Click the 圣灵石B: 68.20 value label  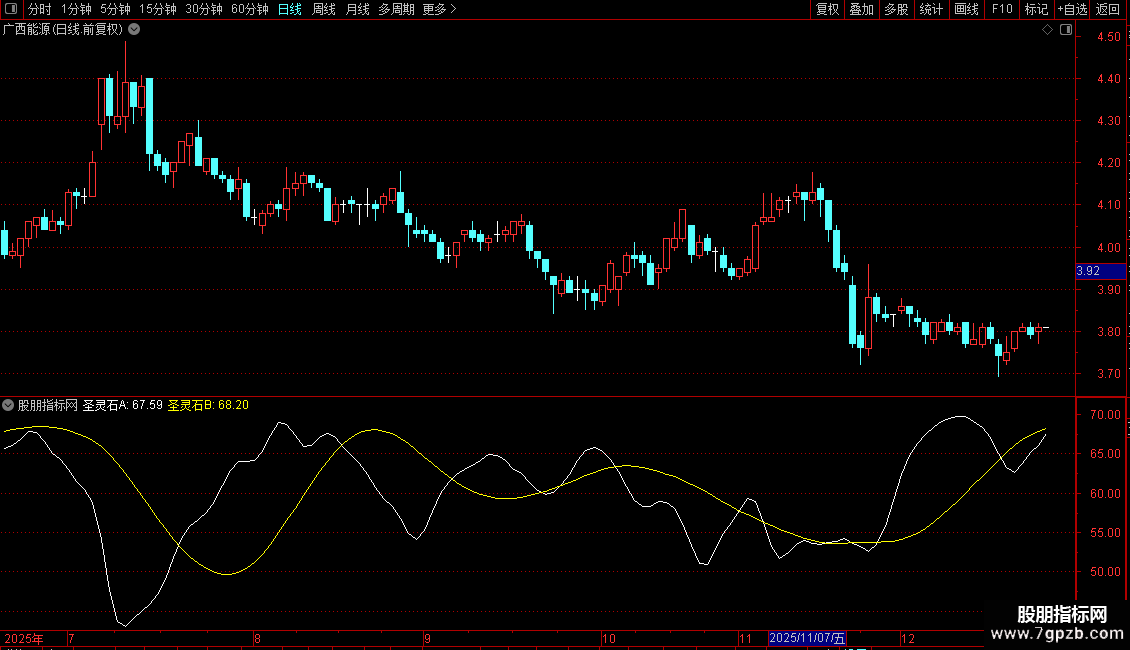pos(208,405)
